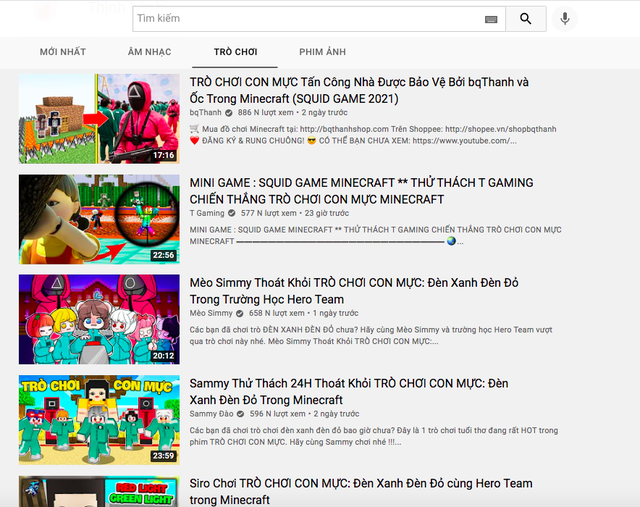
Task: Click Mèo Simmy verified badge
Action: [240, 314]
